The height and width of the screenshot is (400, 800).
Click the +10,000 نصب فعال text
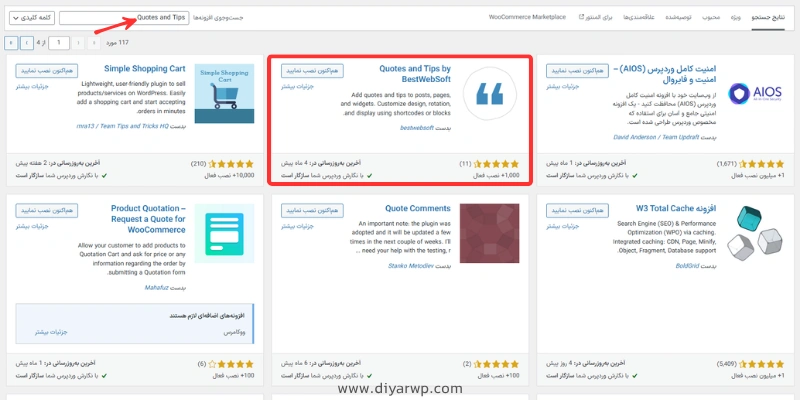point(230,176)
